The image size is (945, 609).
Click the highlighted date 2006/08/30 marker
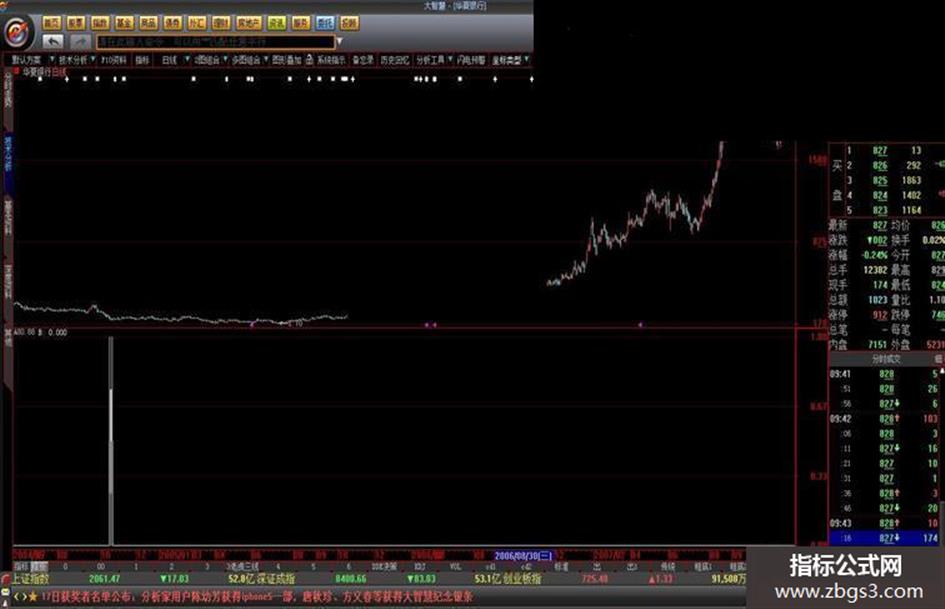coord(523,555)
